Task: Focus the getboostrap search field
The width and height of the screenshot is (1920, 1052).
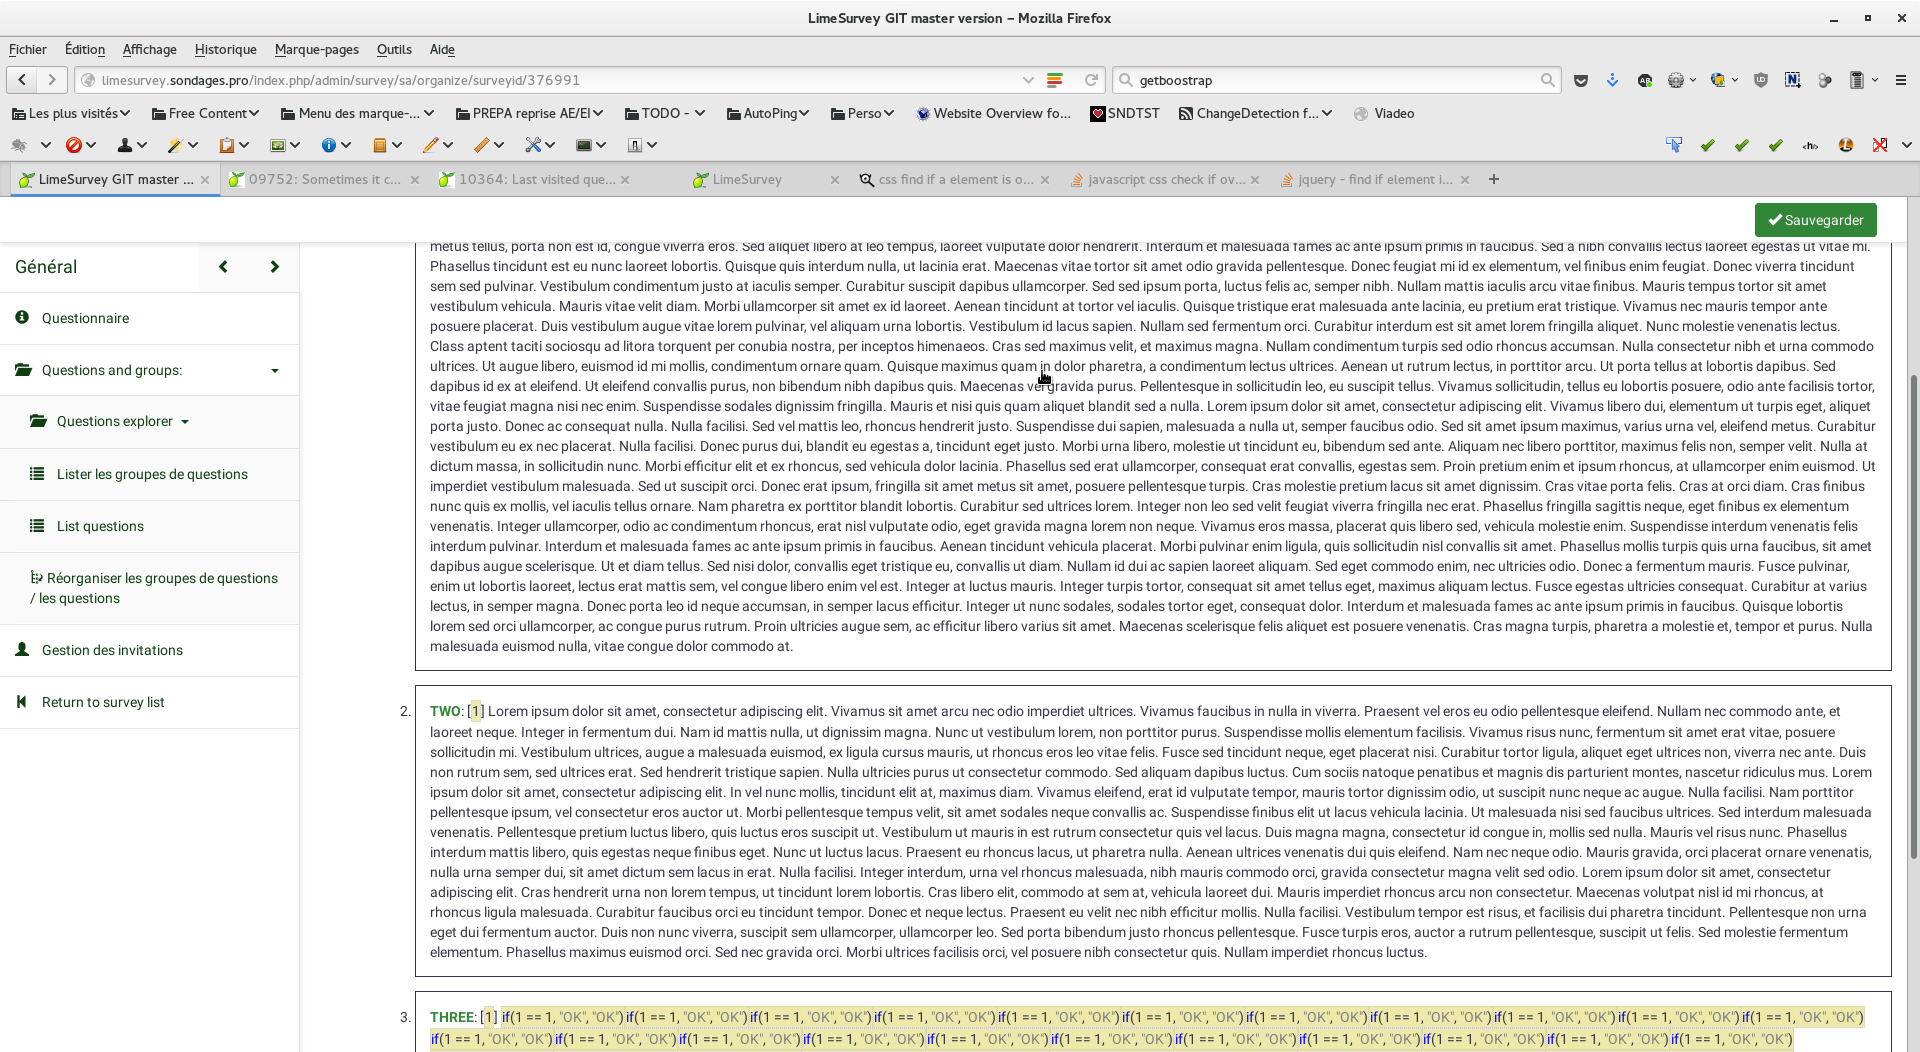Action: coord(1336,80)
